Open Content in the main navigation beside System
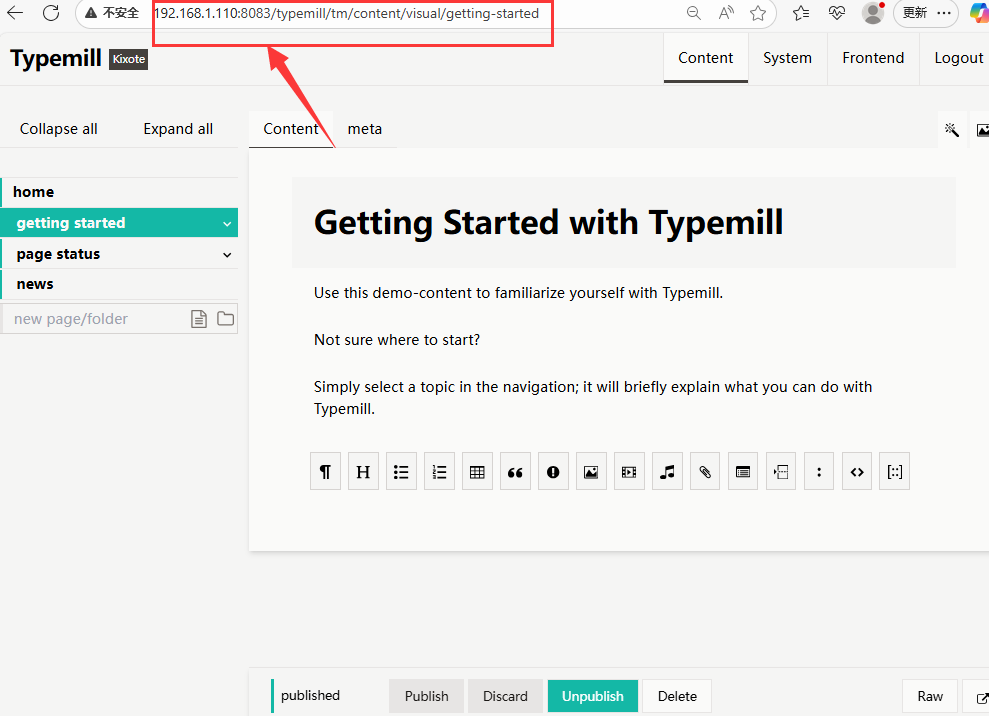The height and width of the screenshot is (716, 989). (706, 58)
